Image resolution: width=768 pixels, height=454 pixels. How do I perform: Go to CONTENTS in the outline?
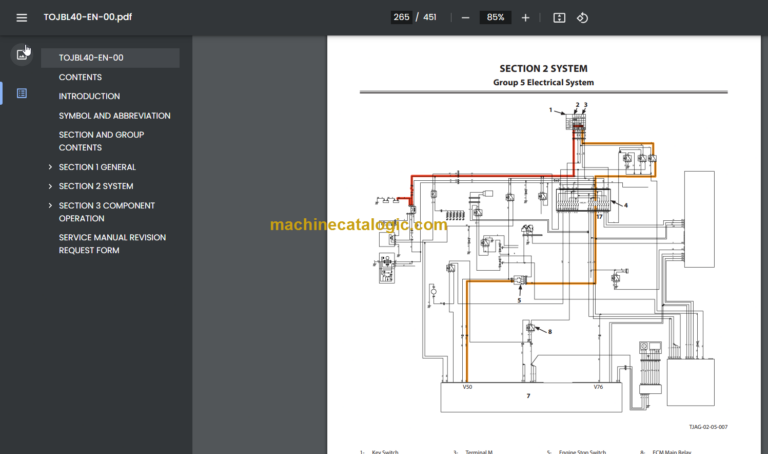coord(80,77)
